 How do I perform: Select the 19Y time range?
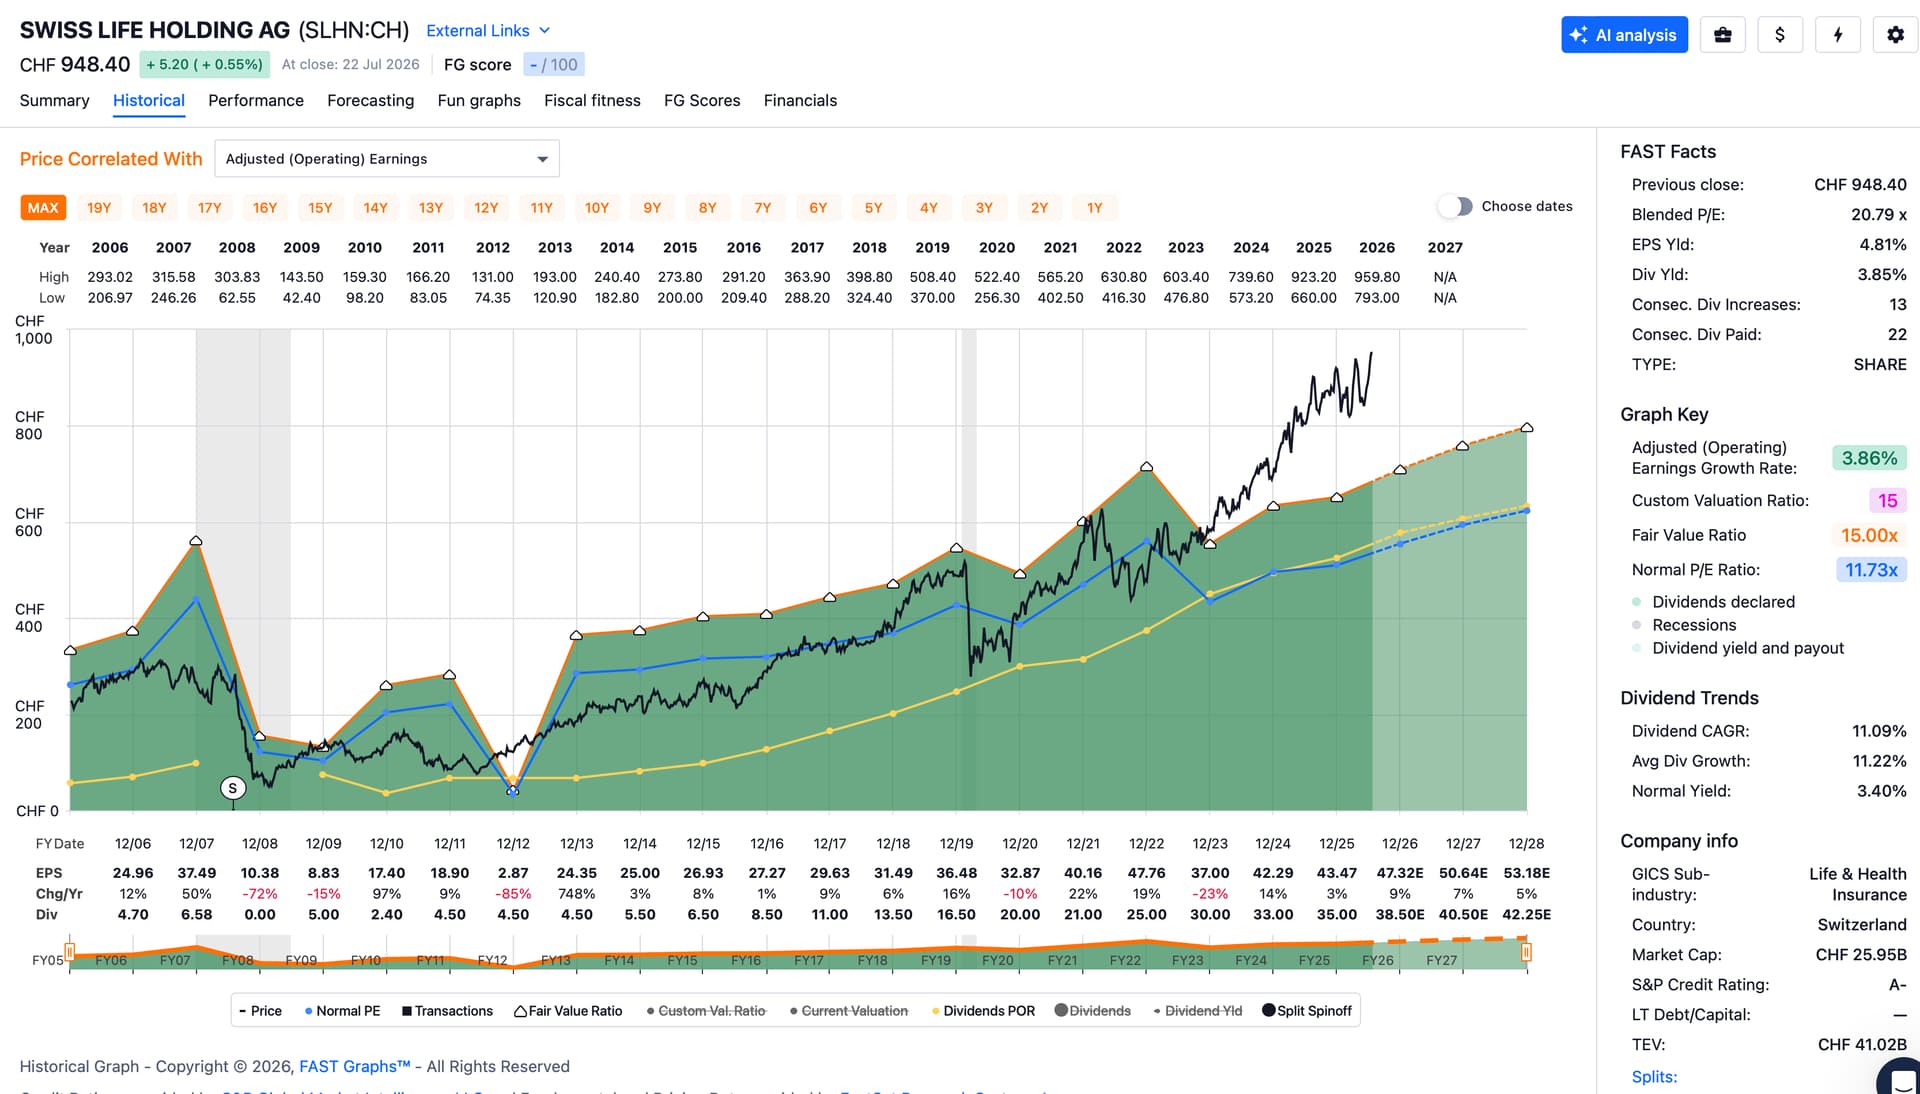point(99,208)
